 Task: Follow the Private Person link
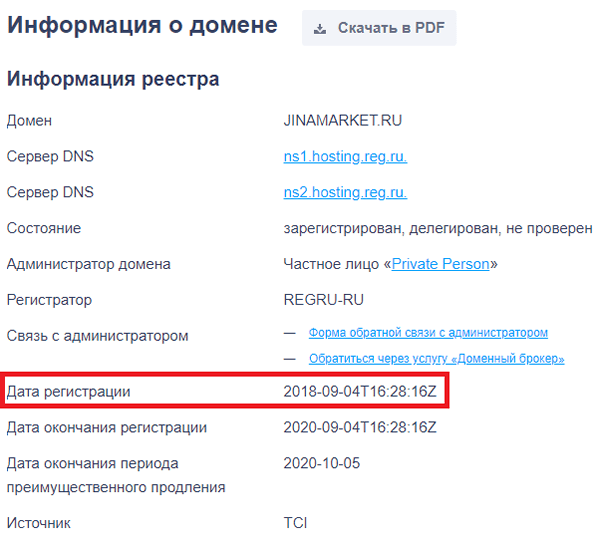click(440, 264)
